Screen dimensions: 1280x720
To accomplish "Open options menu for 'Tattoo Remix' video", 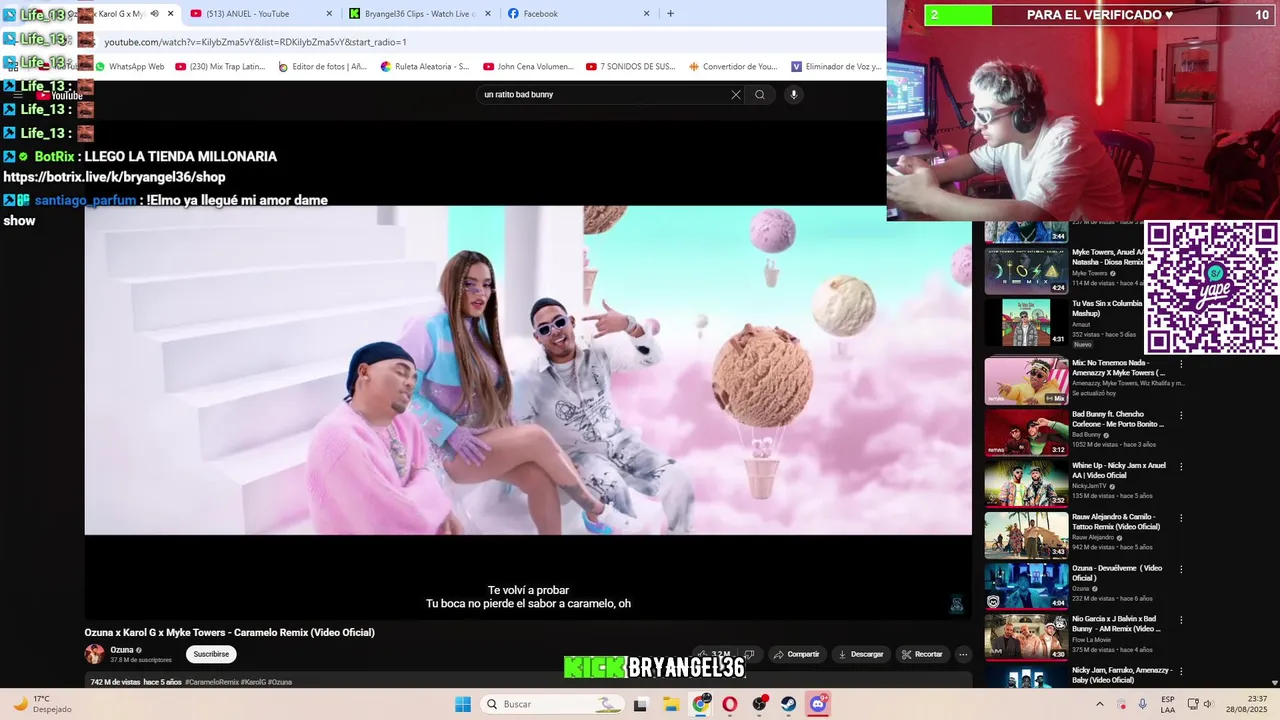I will [x=1181, y=518].
